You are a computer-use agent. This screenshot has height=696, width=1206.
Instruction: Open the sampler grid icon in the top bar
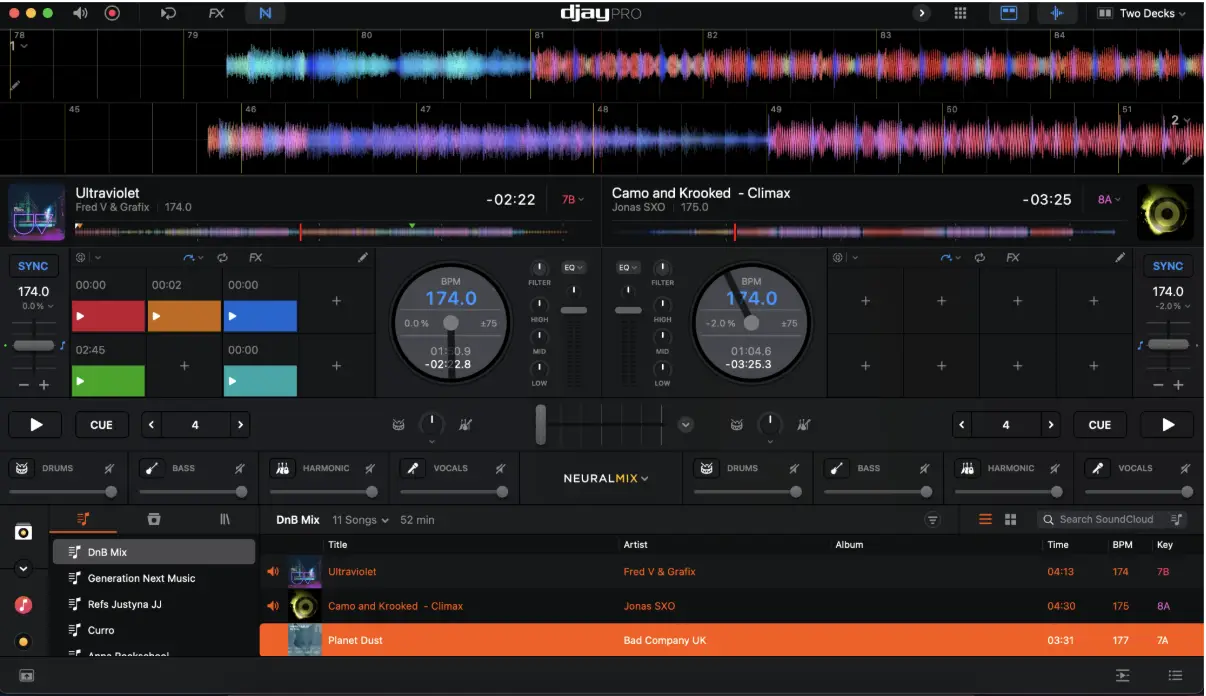pos(960,13)
